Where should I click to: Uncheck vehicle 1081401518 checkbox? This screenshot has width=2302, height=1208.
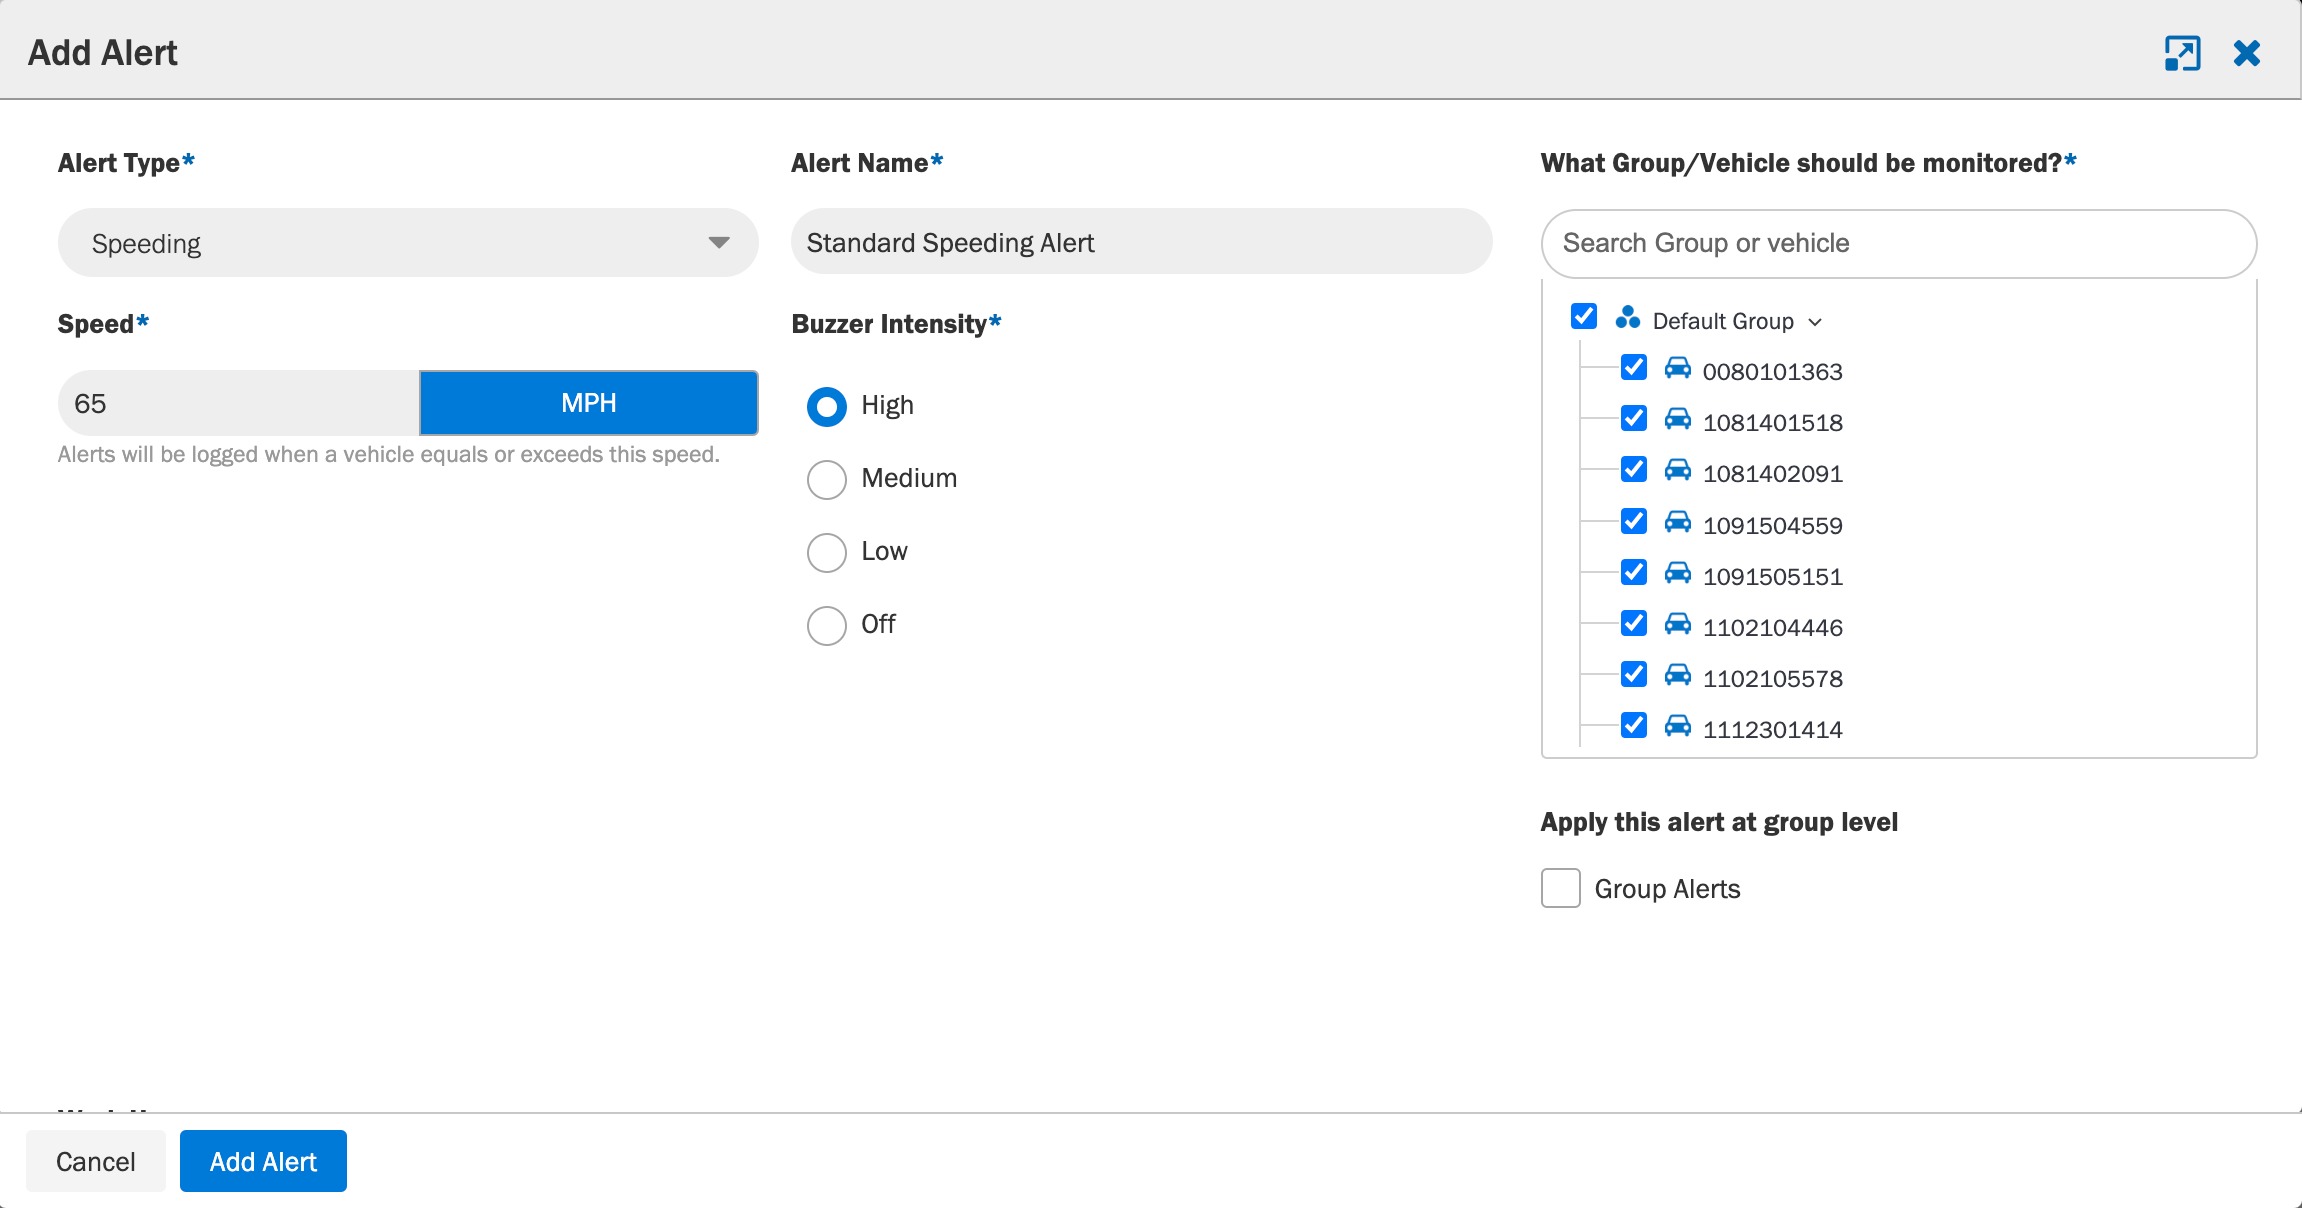tap(1634, 419)
